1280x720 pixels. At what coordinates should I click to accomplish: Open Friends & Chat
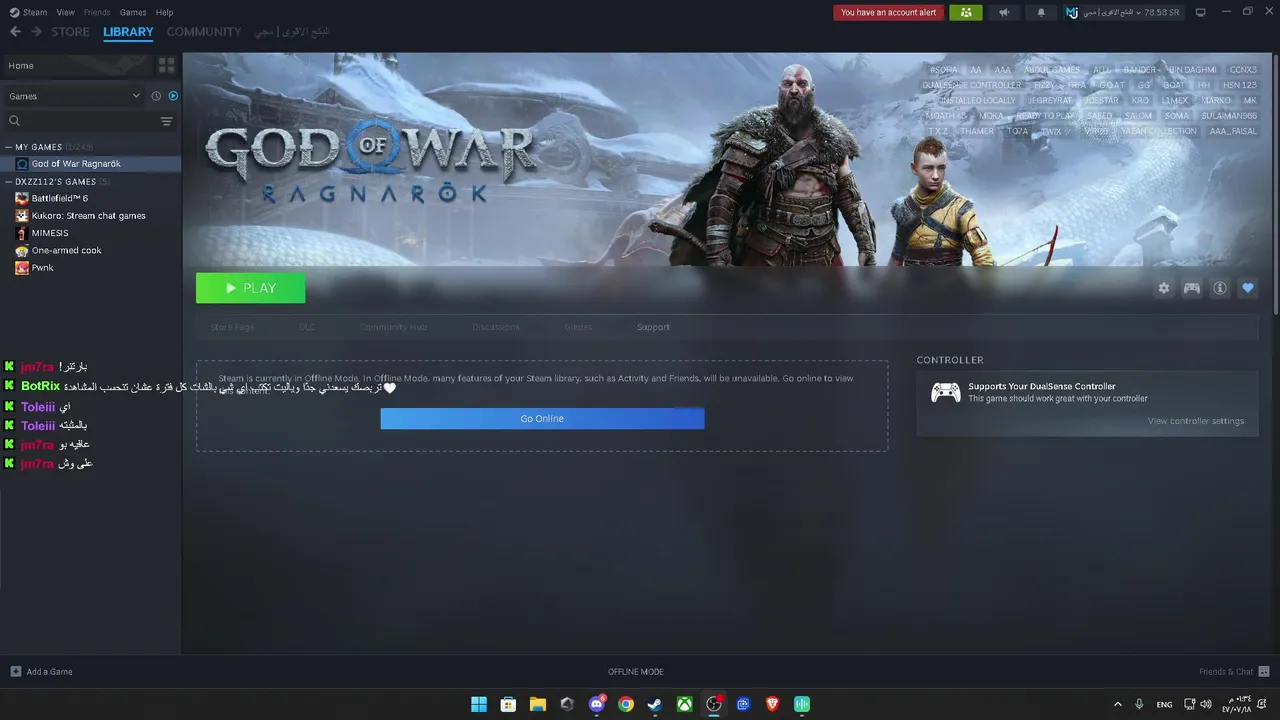click(x=1234, y=672)
